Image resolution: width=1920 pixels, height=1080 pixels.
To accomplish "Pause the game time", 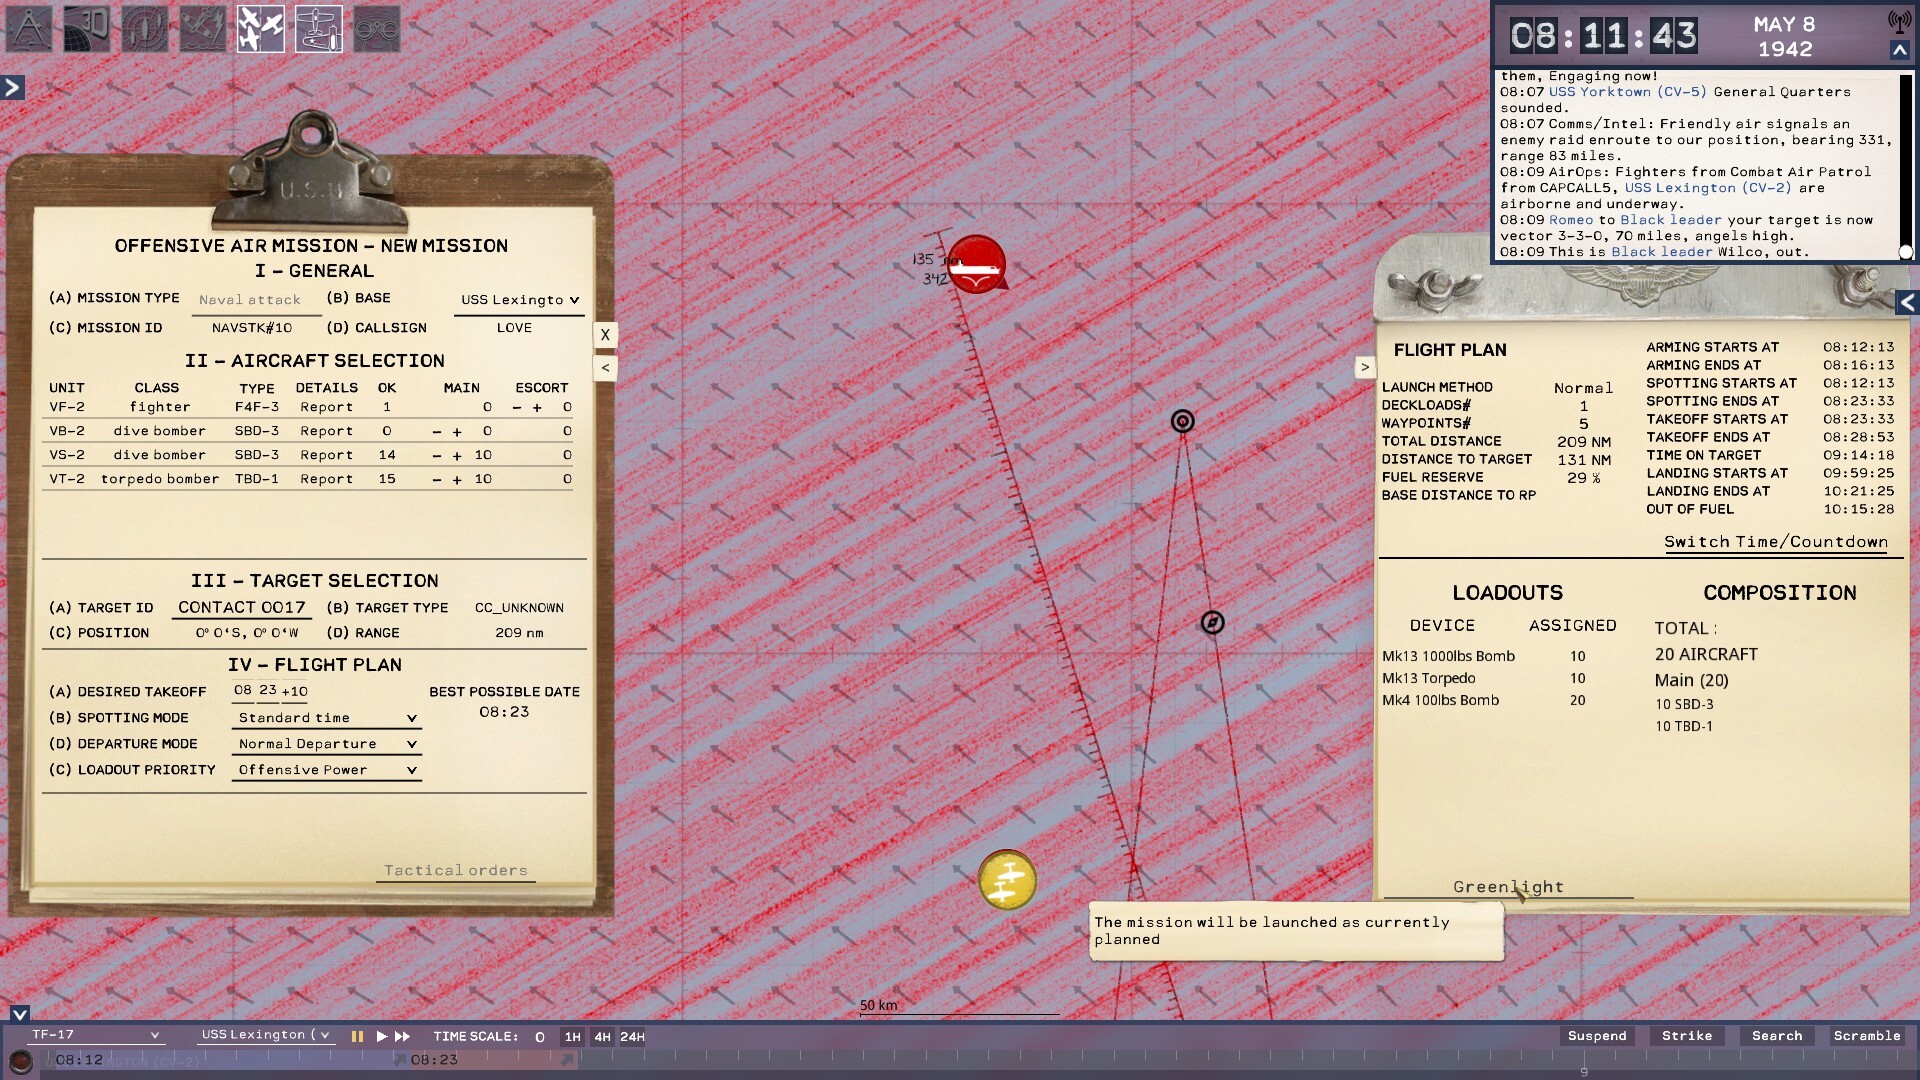I will coord(357,1037).
